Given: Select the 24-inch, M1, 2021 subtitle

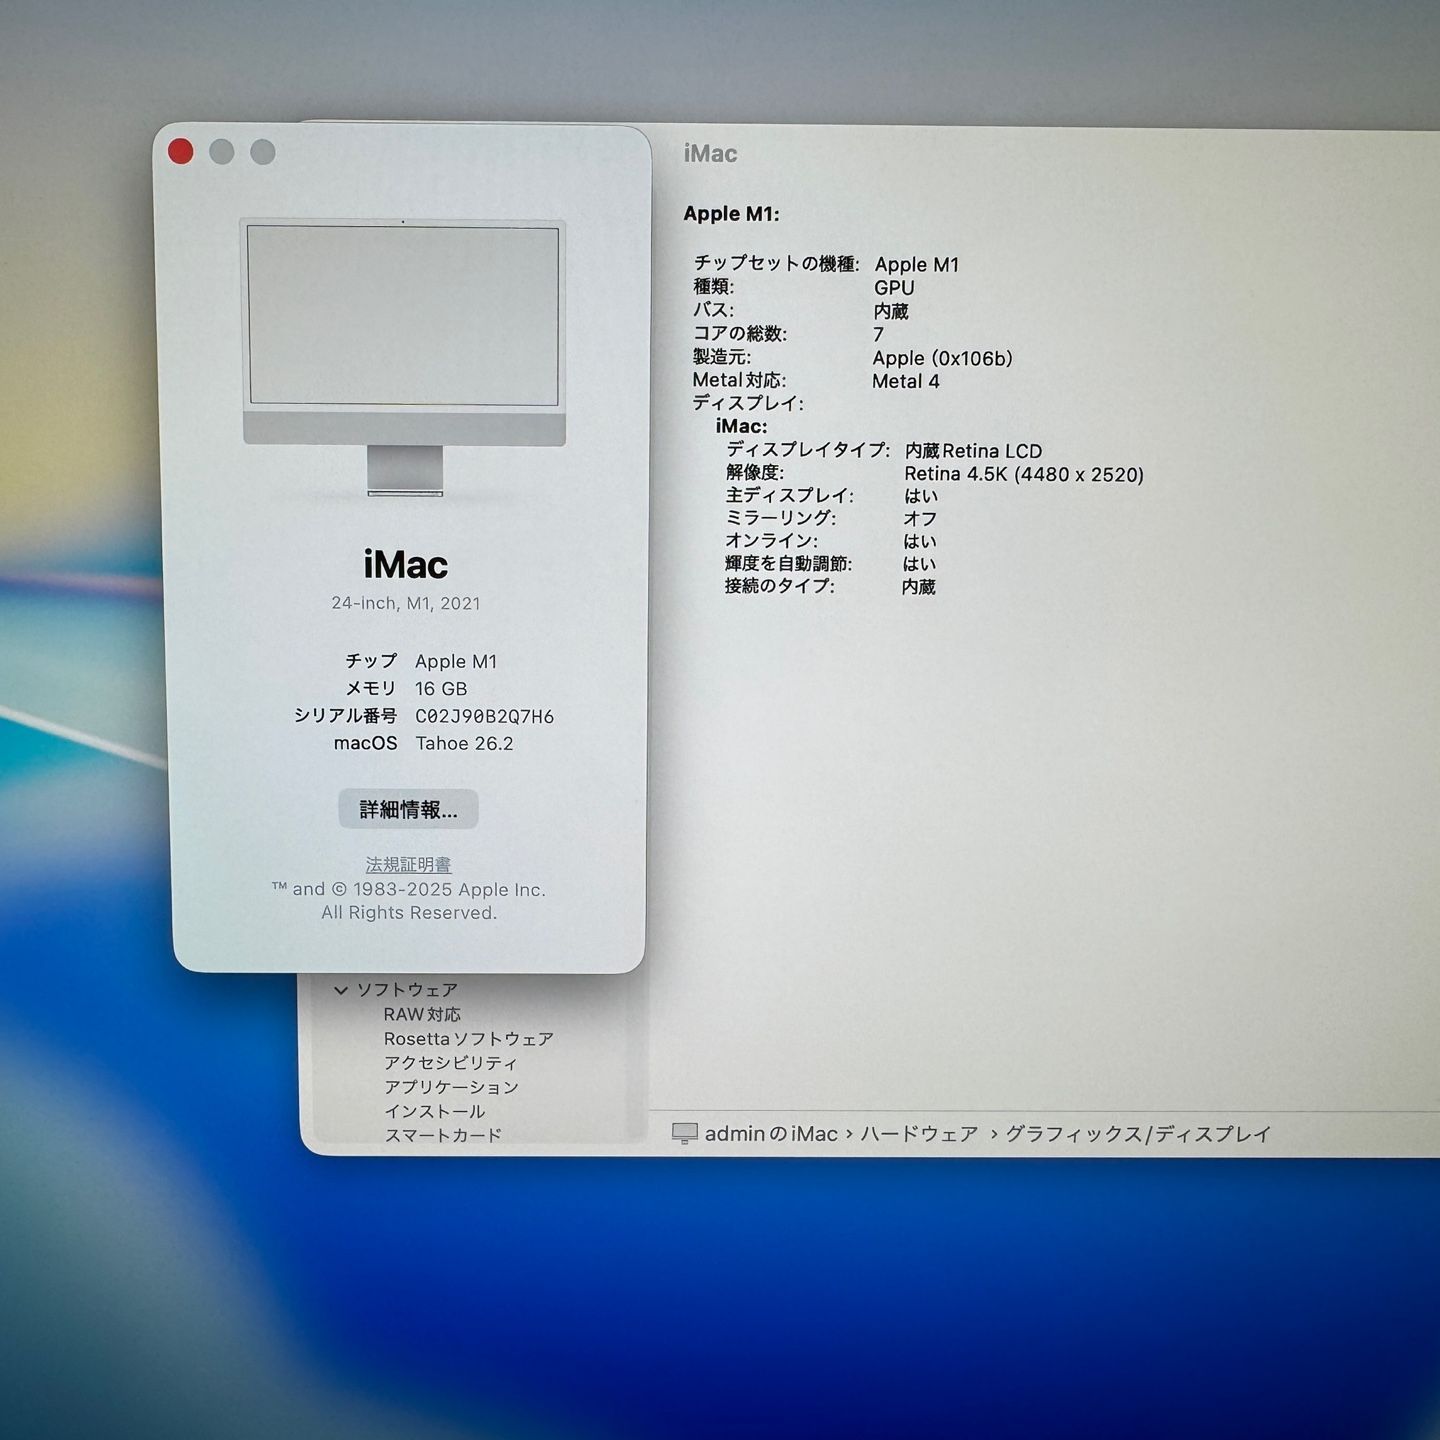Looking at the screenshot, I should (406, 603).
